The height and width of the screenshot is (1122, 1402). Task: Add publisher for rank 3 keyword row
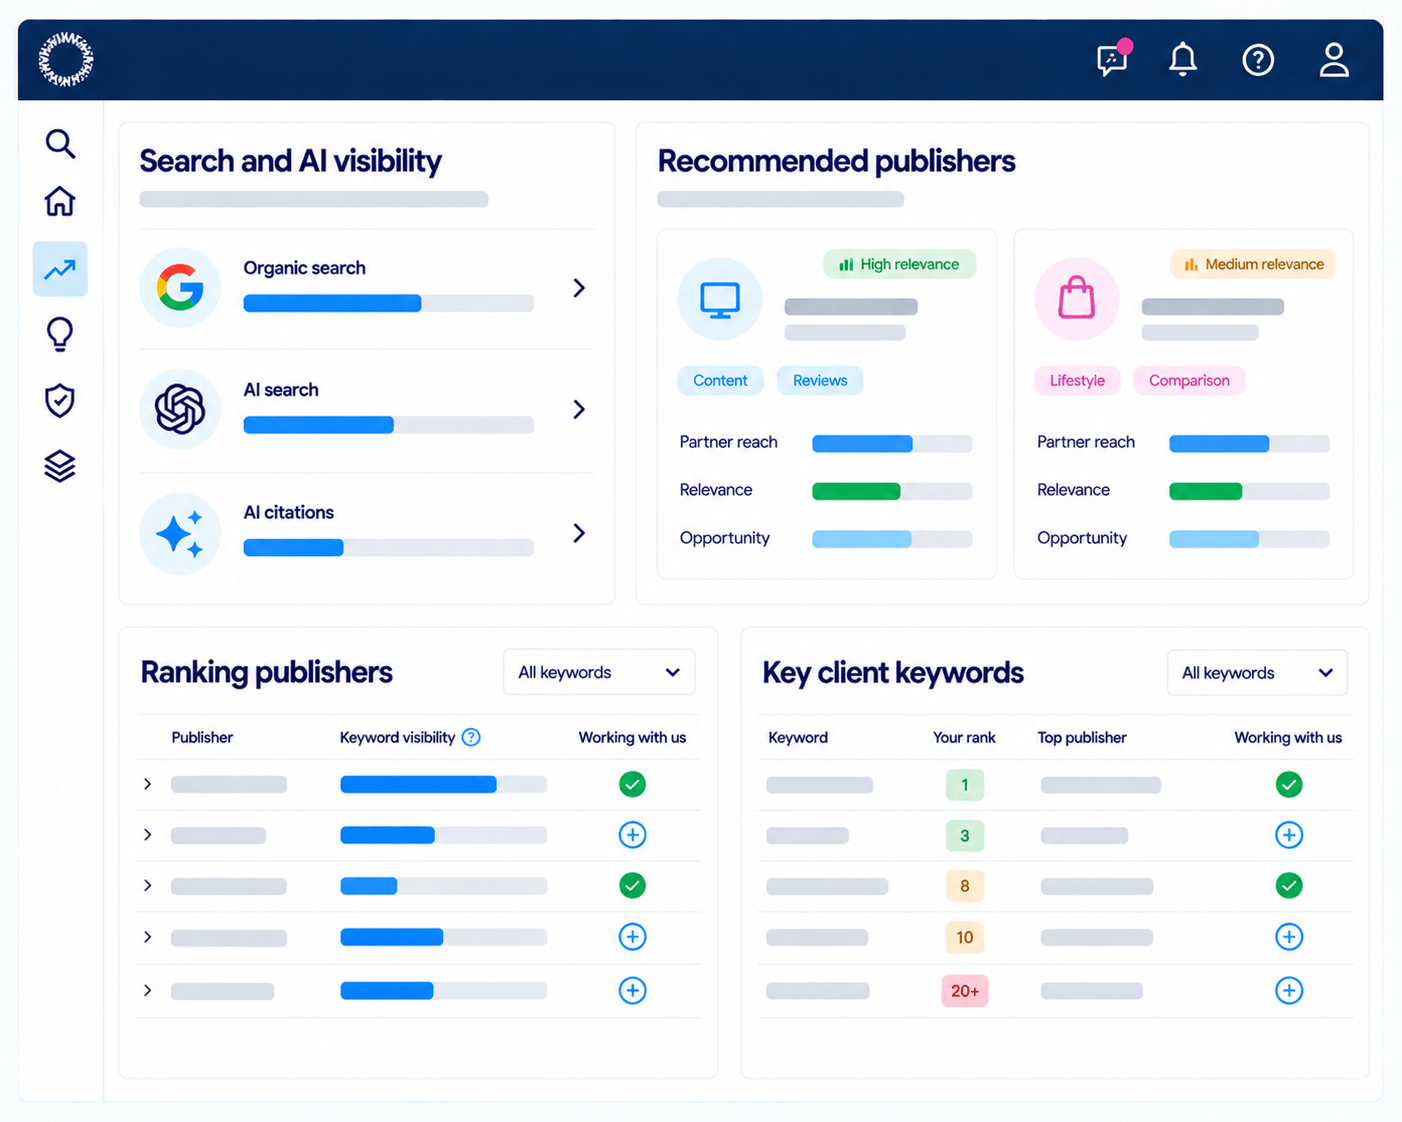point(1289,835)
